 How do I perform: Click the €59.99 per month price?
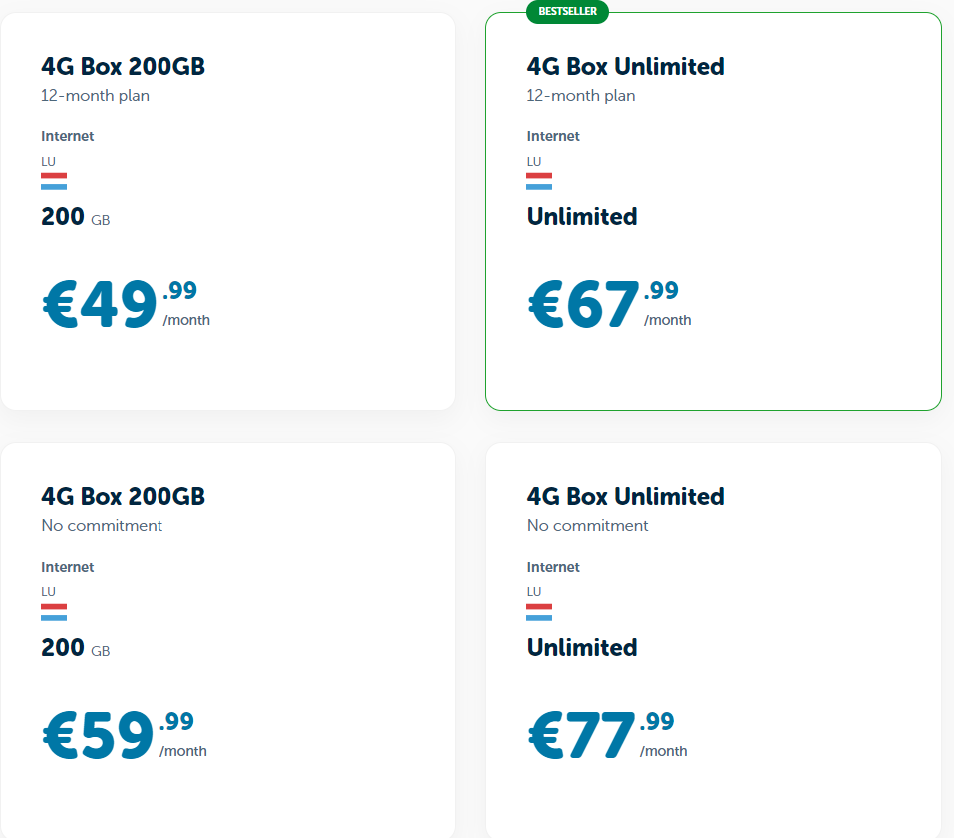click(x=125, y=735)
